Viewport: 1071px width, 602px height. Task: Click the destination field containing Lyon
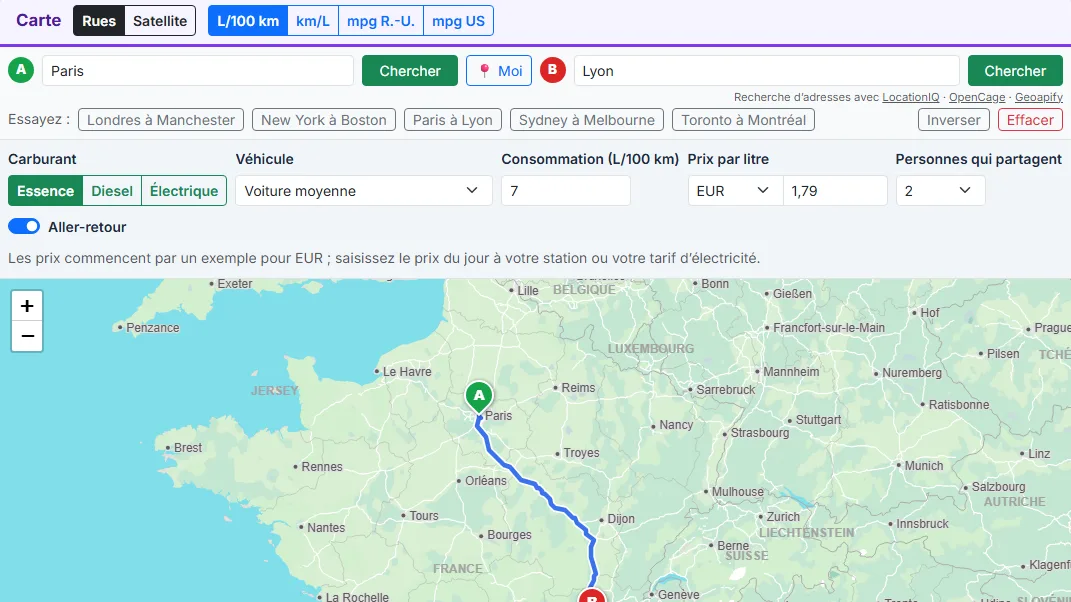[x=766, y=71]
